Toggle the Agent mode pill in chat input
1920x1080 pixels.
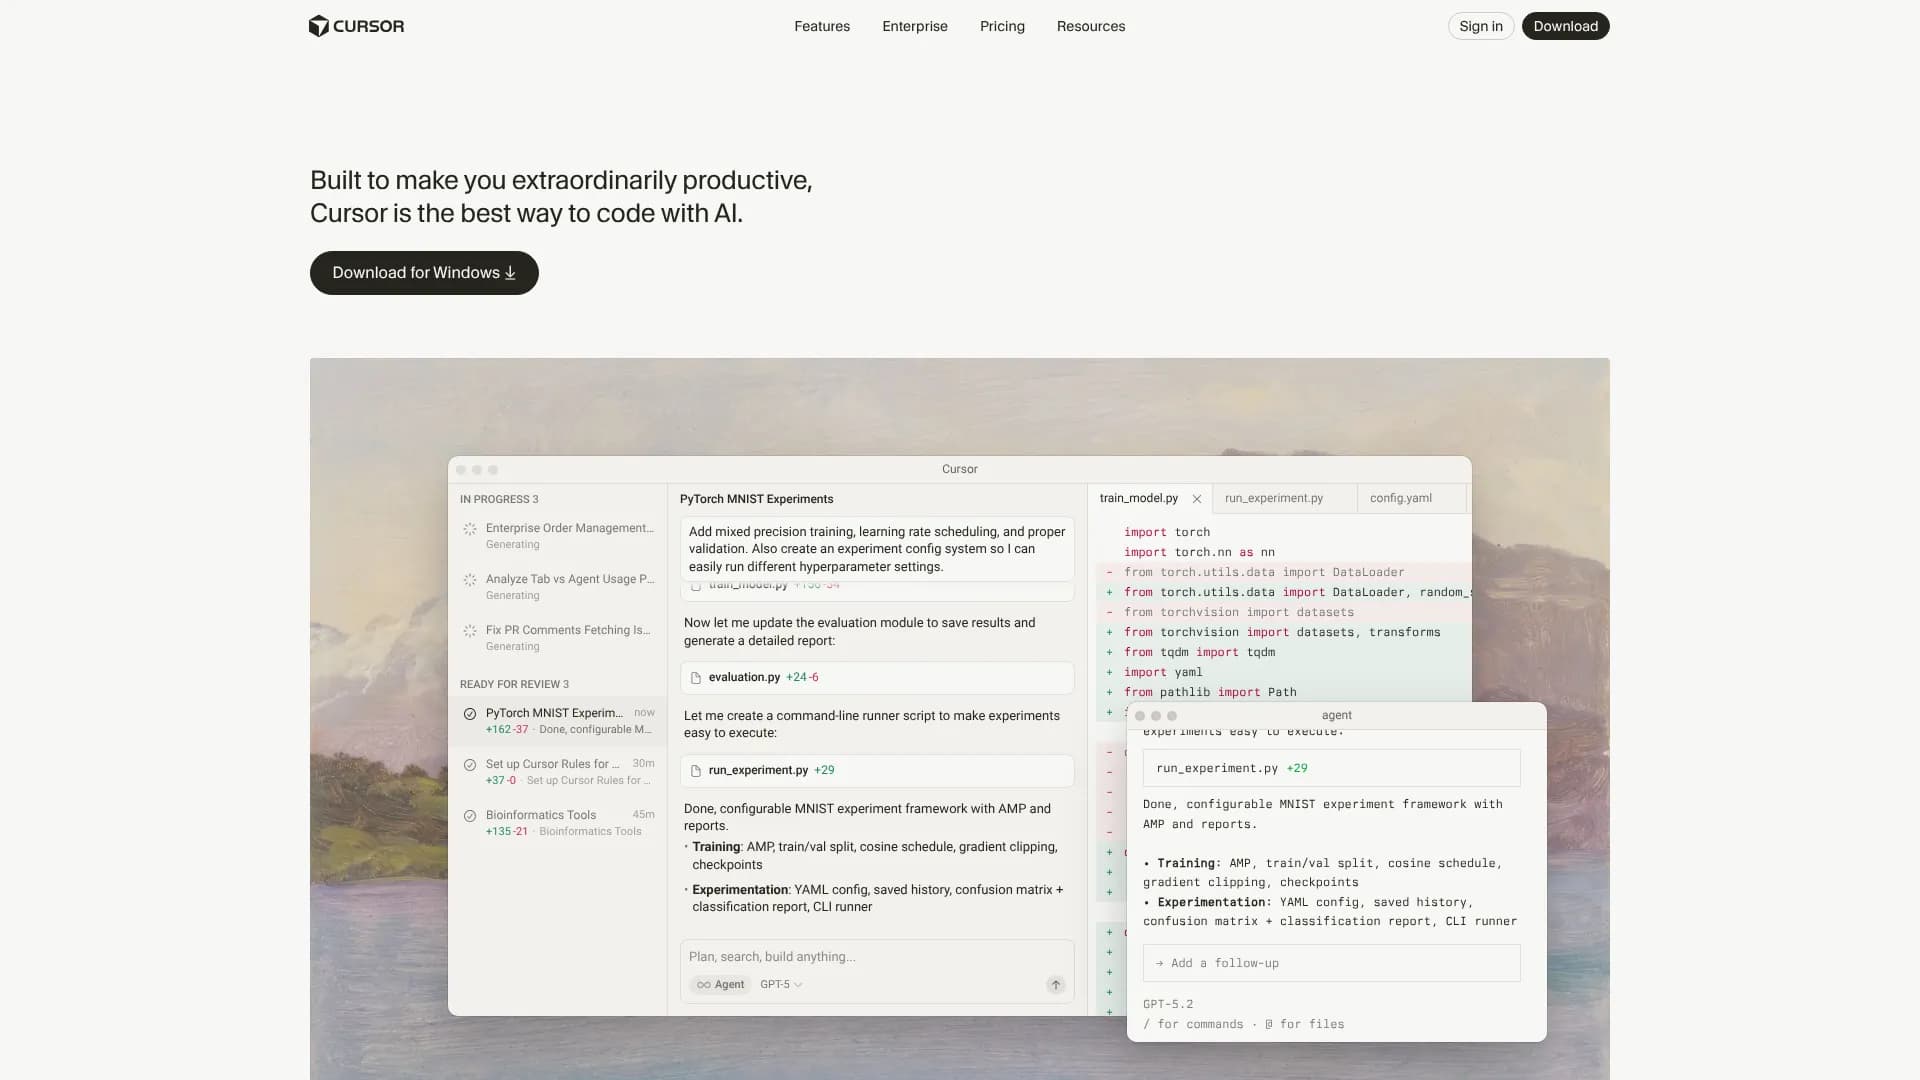click(720, 984)
